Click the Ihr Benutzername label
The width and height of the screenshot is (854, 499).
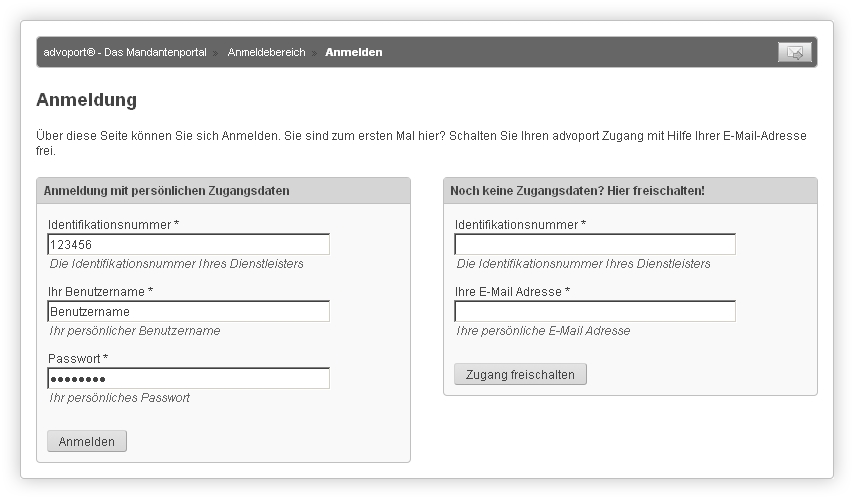coord(100,292)
